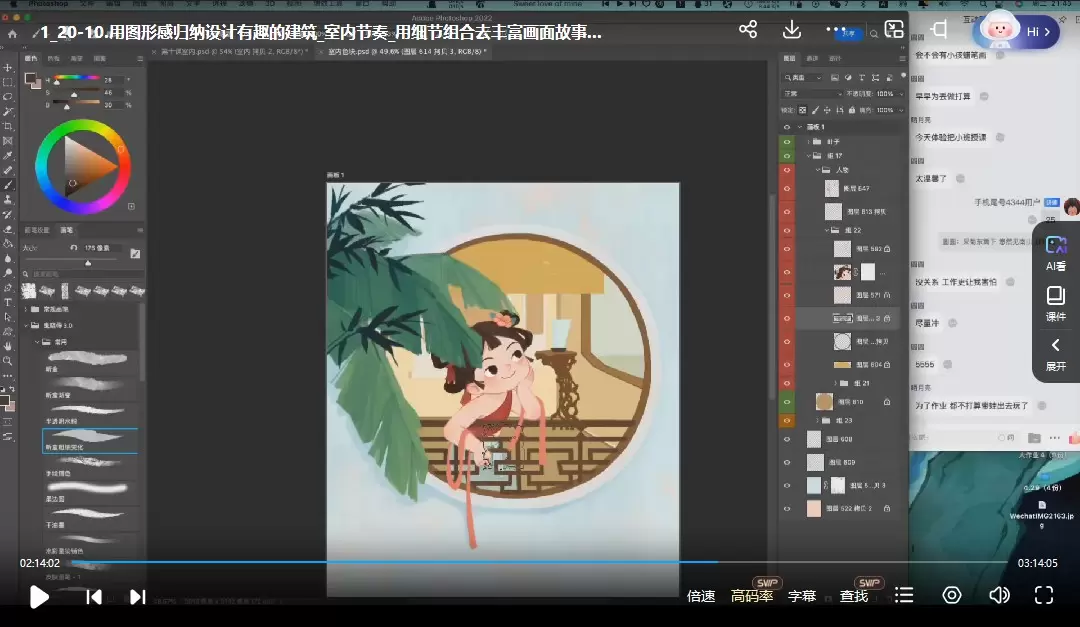Select the Eraser tool

click(x=8, y=229)
